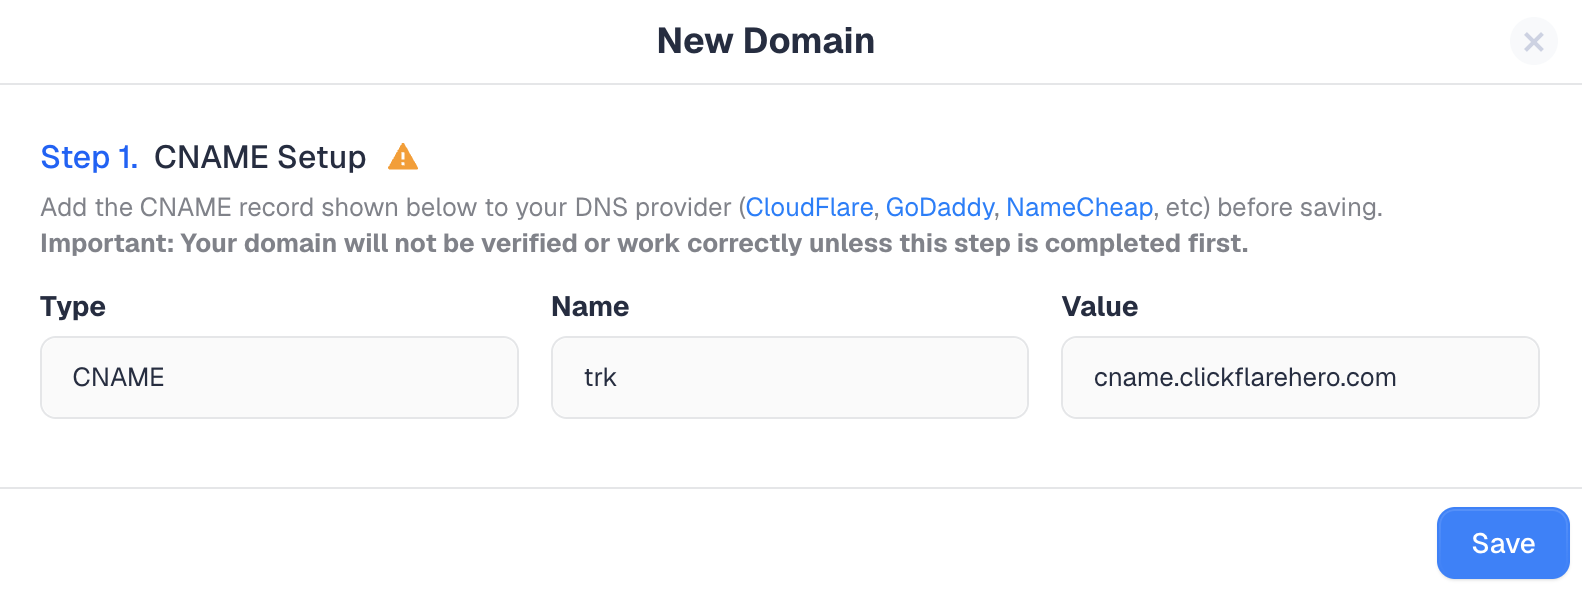The height and width of the screenshot is (596, 1582).
Task: Save the new domain
Action: tap(1503, 543)
